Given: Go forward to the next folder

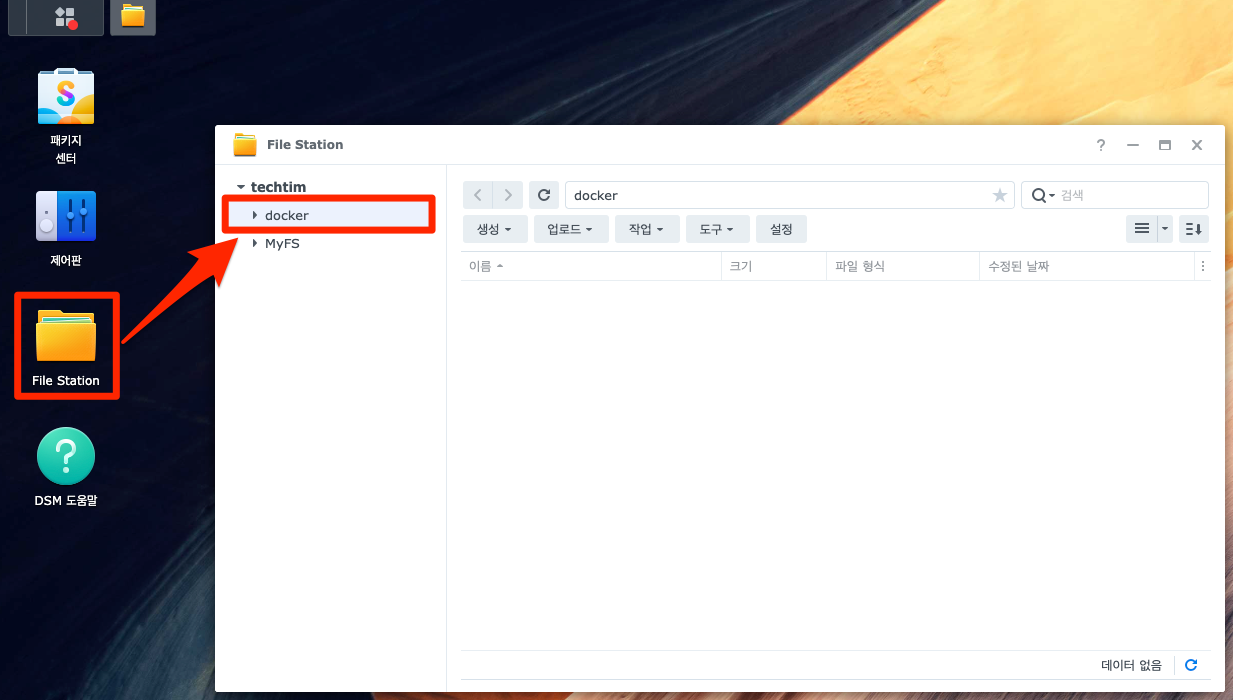Looking at the screenshot, I should pyautogui.click(x=508, y=195).
